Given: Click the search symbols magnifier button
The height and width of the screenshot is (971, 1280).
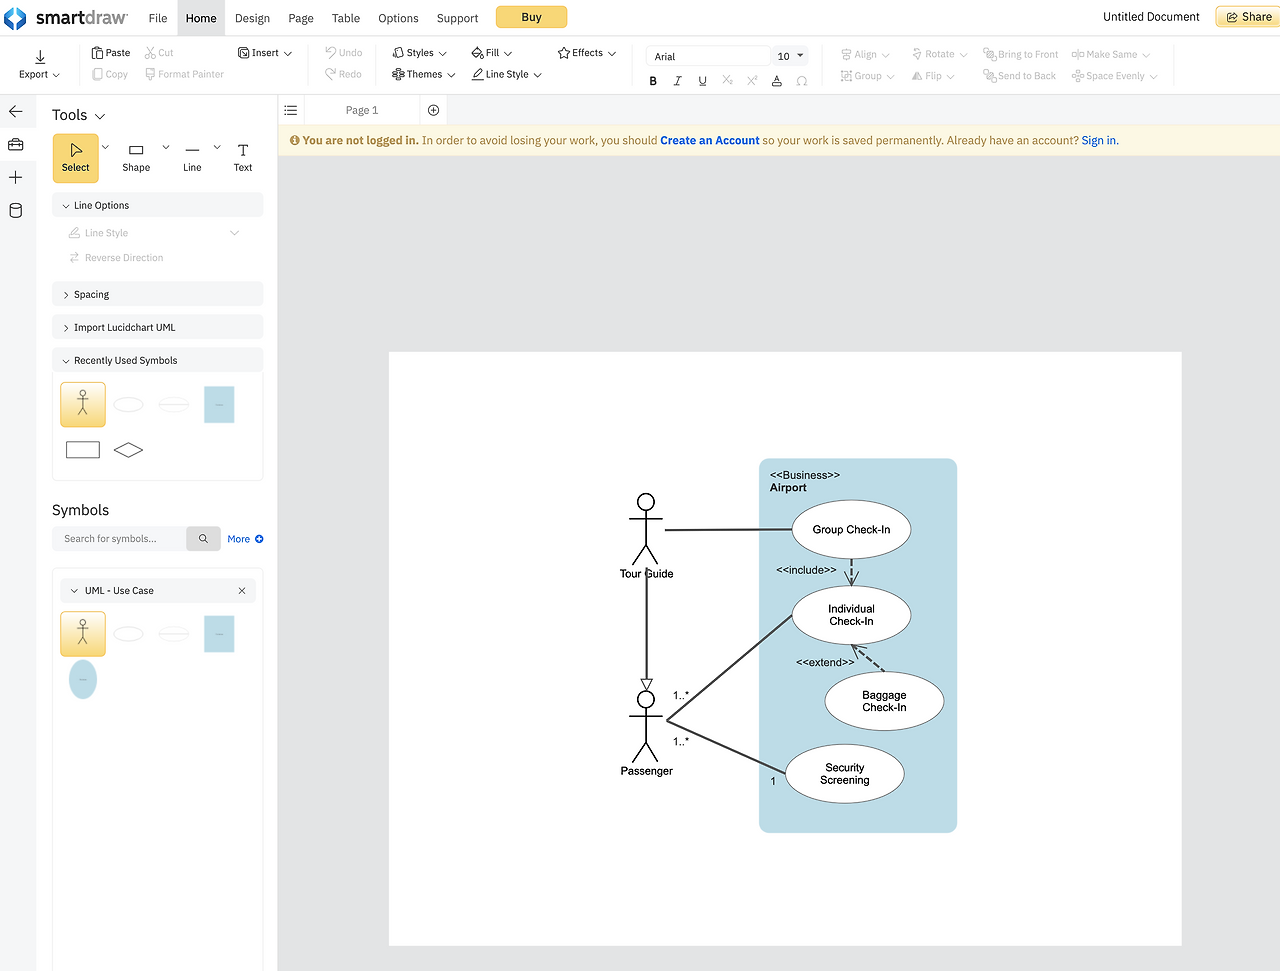Looking at the screenshot, I should coord(203,539).
